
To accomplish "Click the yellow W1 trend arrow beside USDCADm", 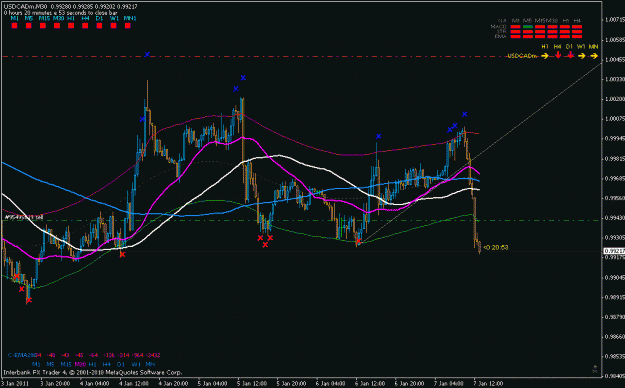I will click(582, 56).
